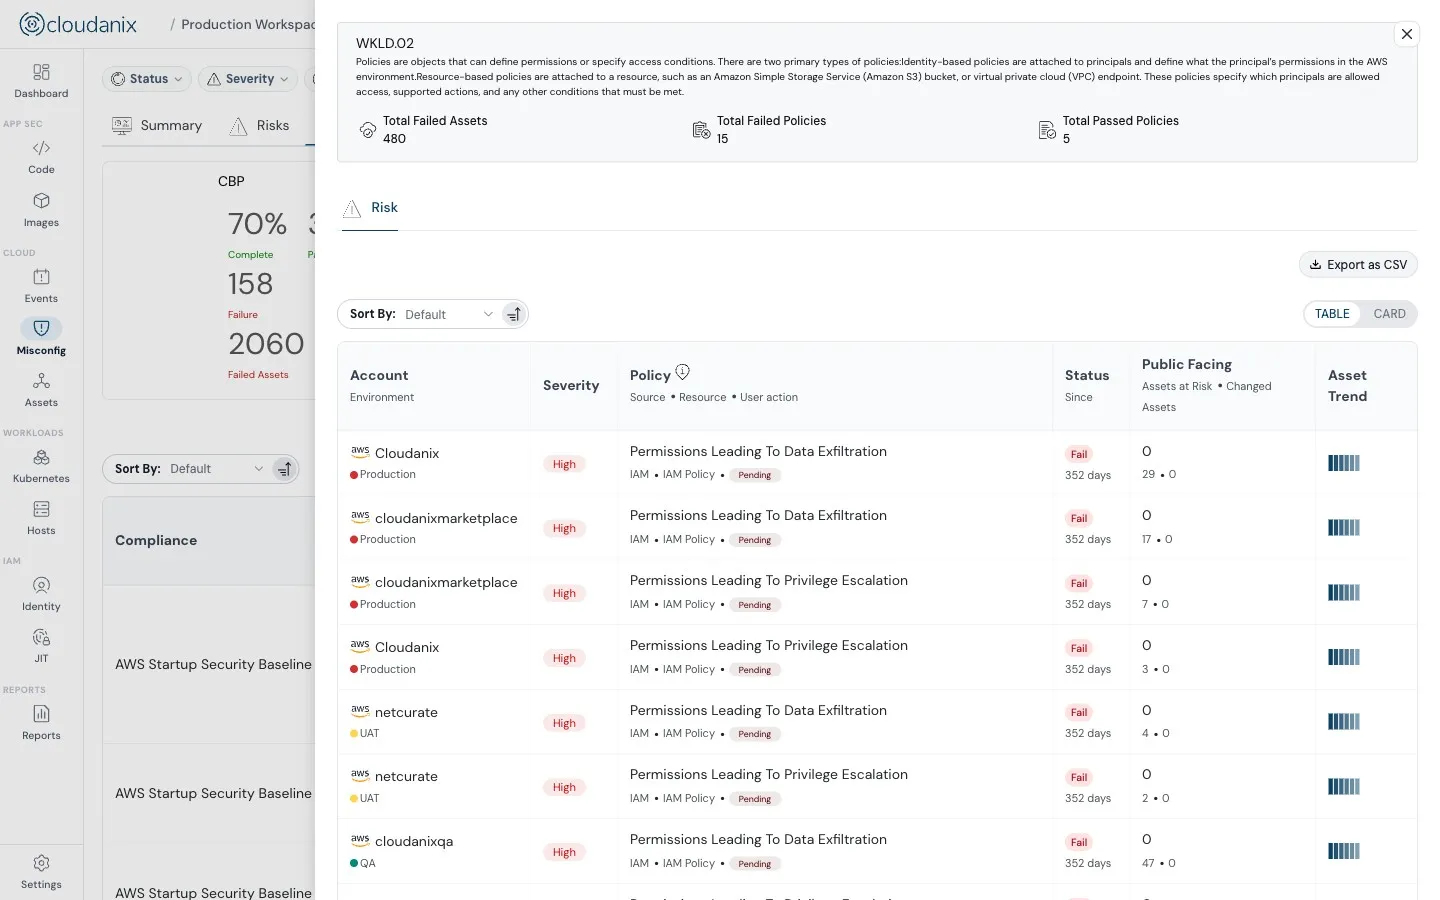This screenshot has width=1440, height=900.
Task: Open the Code section icon
Action: pos(41,148)
